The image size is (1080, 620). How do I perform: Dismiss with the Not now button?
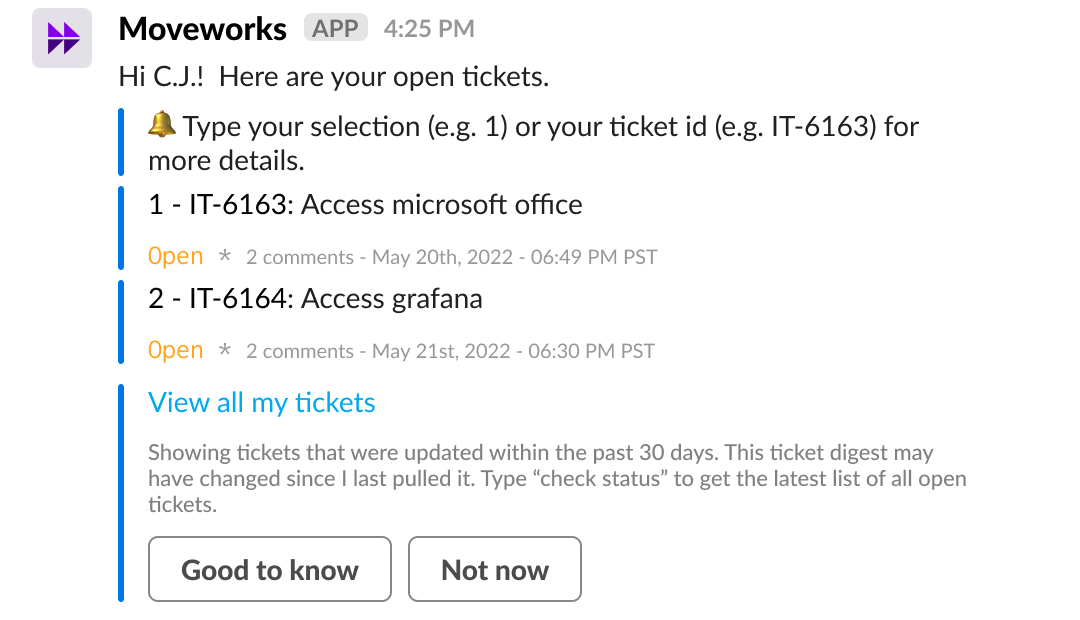(495, 570)
